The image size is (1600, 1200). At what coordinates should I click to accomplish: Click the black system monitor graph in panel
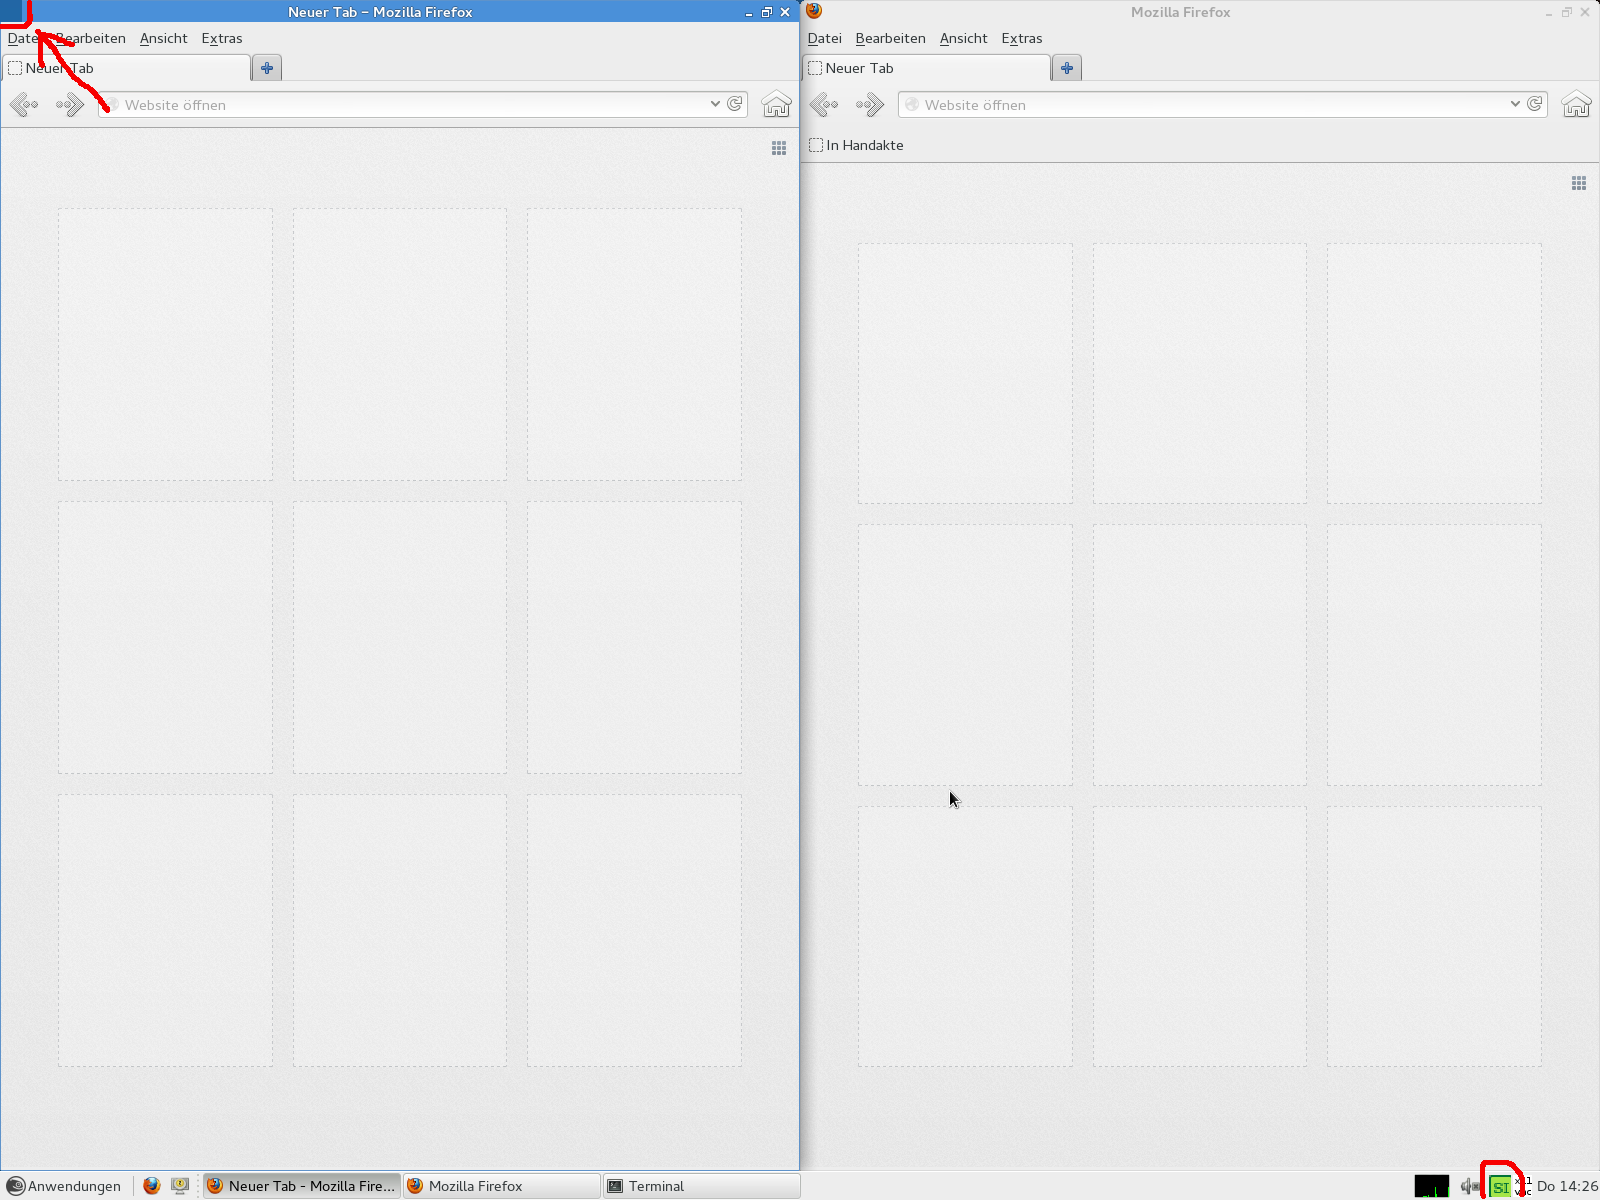pos(1431,1187)
